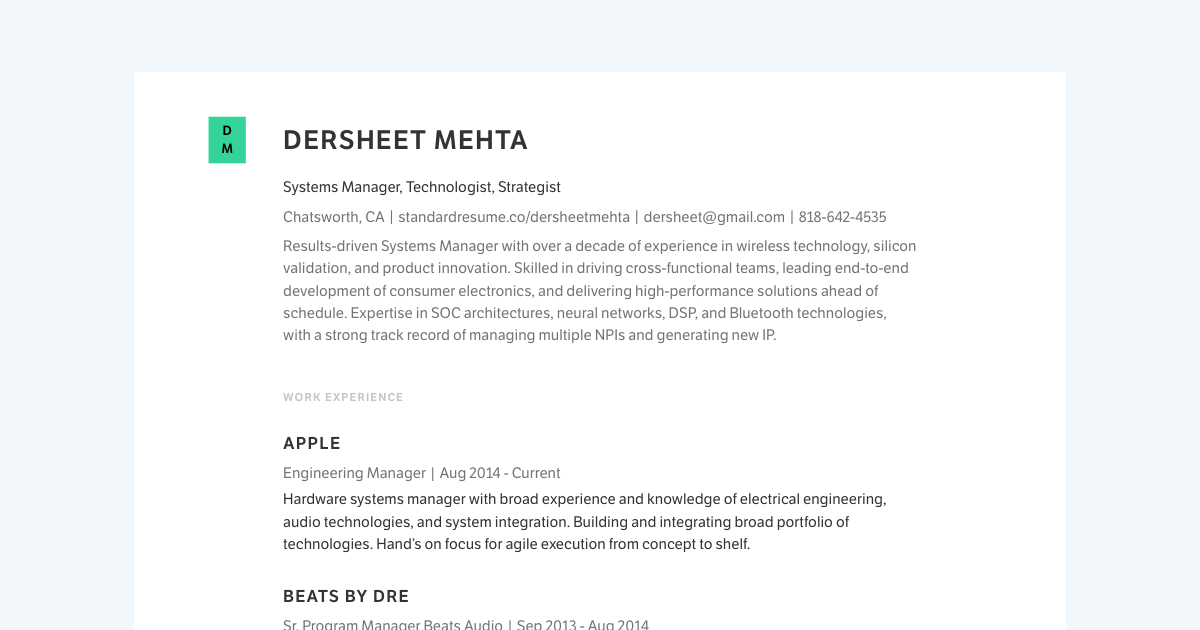The height and width of the screenshot is (630, 1200).
Task: Click the Engineering Manager job title
Action: pyautogui.click(x=354, y=473)
